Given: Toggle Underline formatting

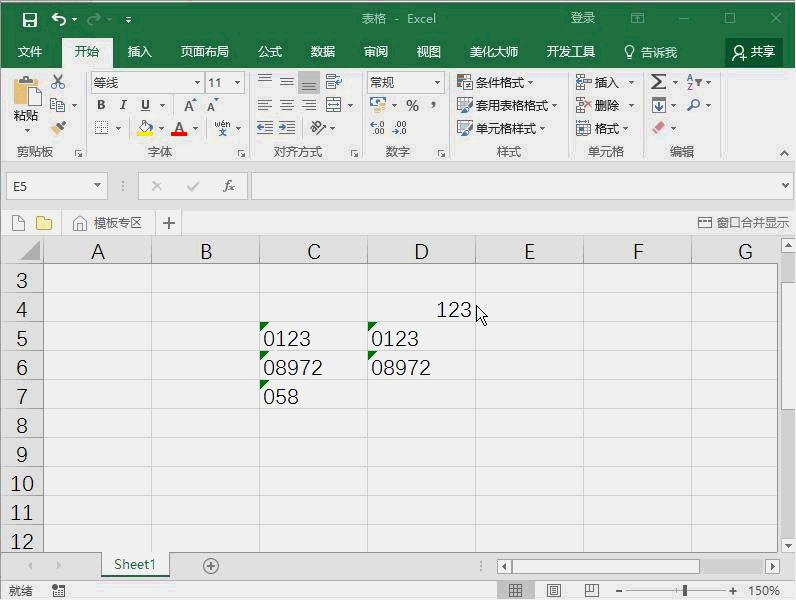Looking at the screenshot, I should coord(145,105).
